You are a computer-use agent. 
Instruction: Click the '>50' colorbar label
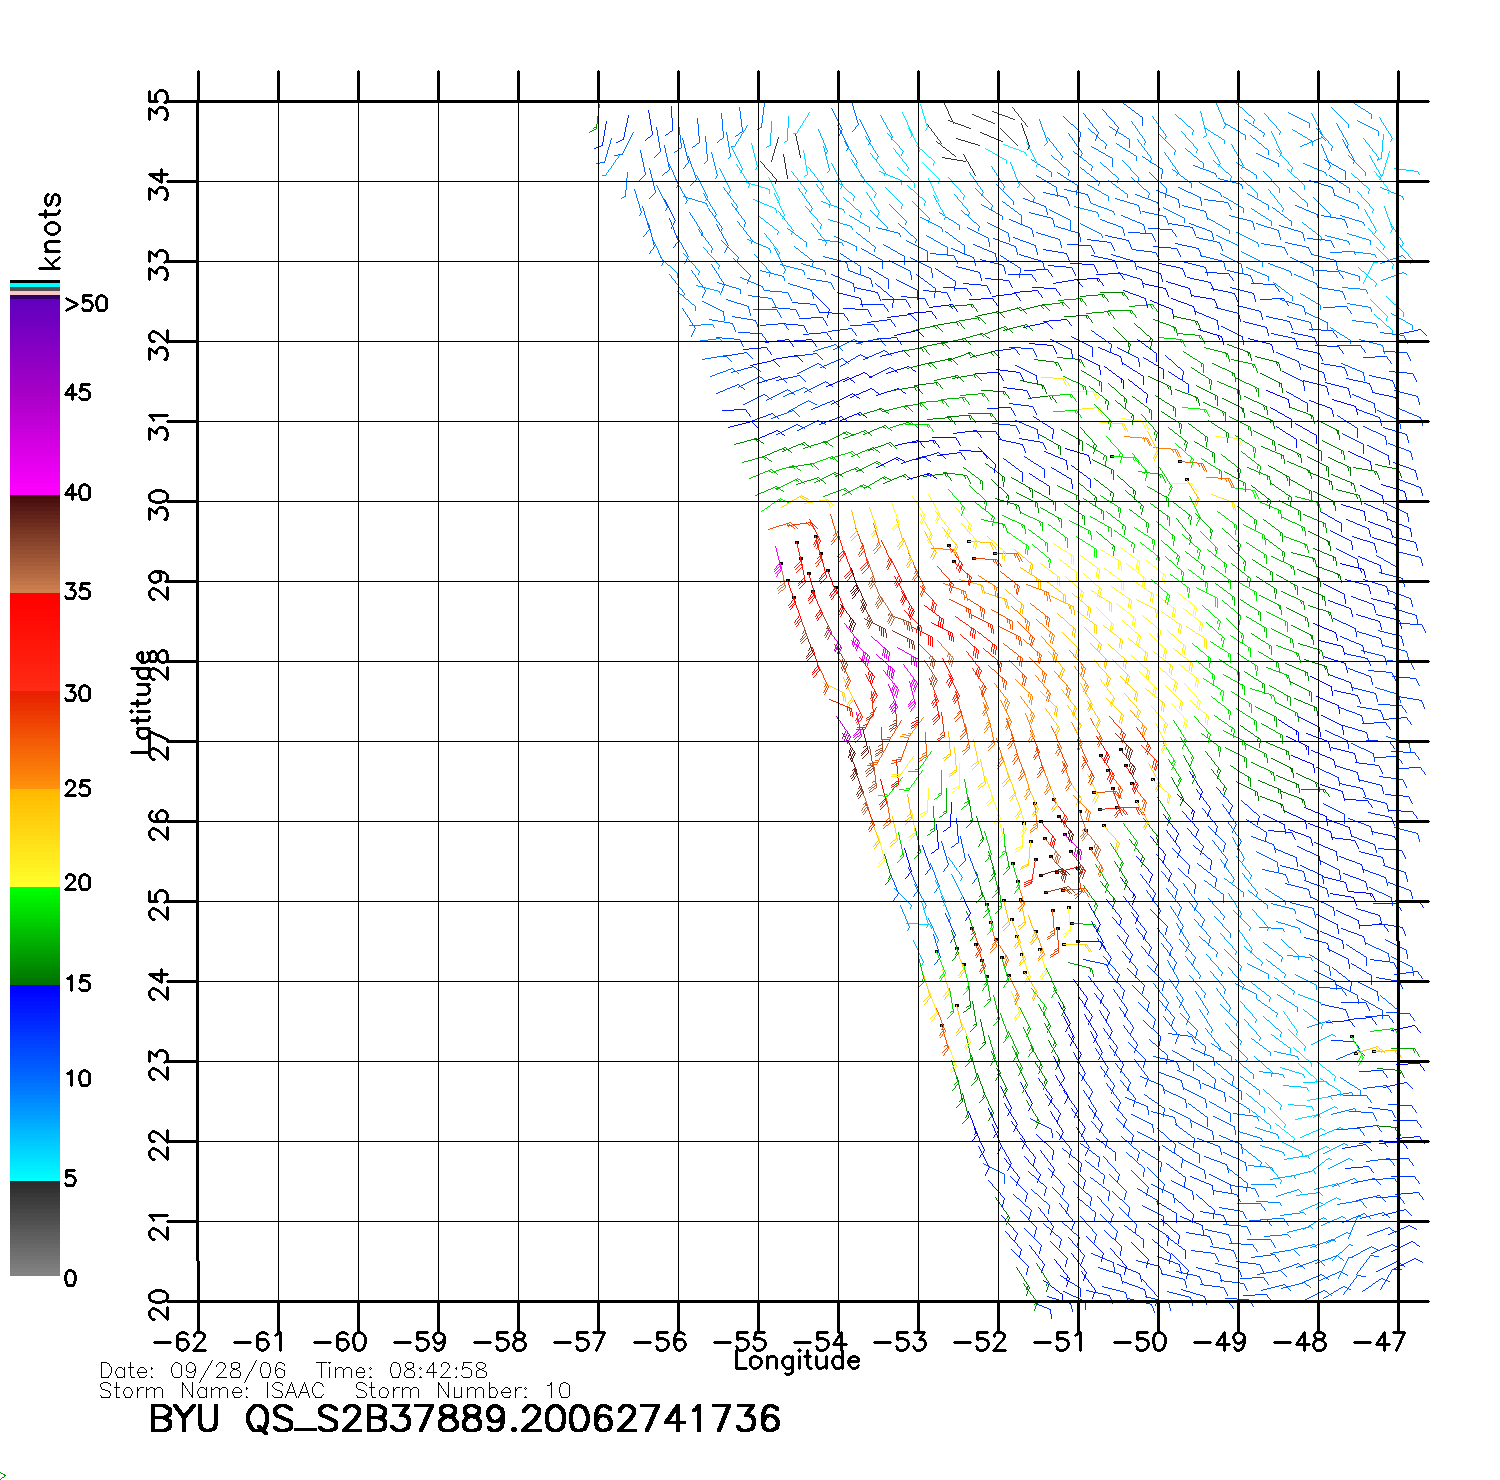pyautogui.click(x=87, y=304)
